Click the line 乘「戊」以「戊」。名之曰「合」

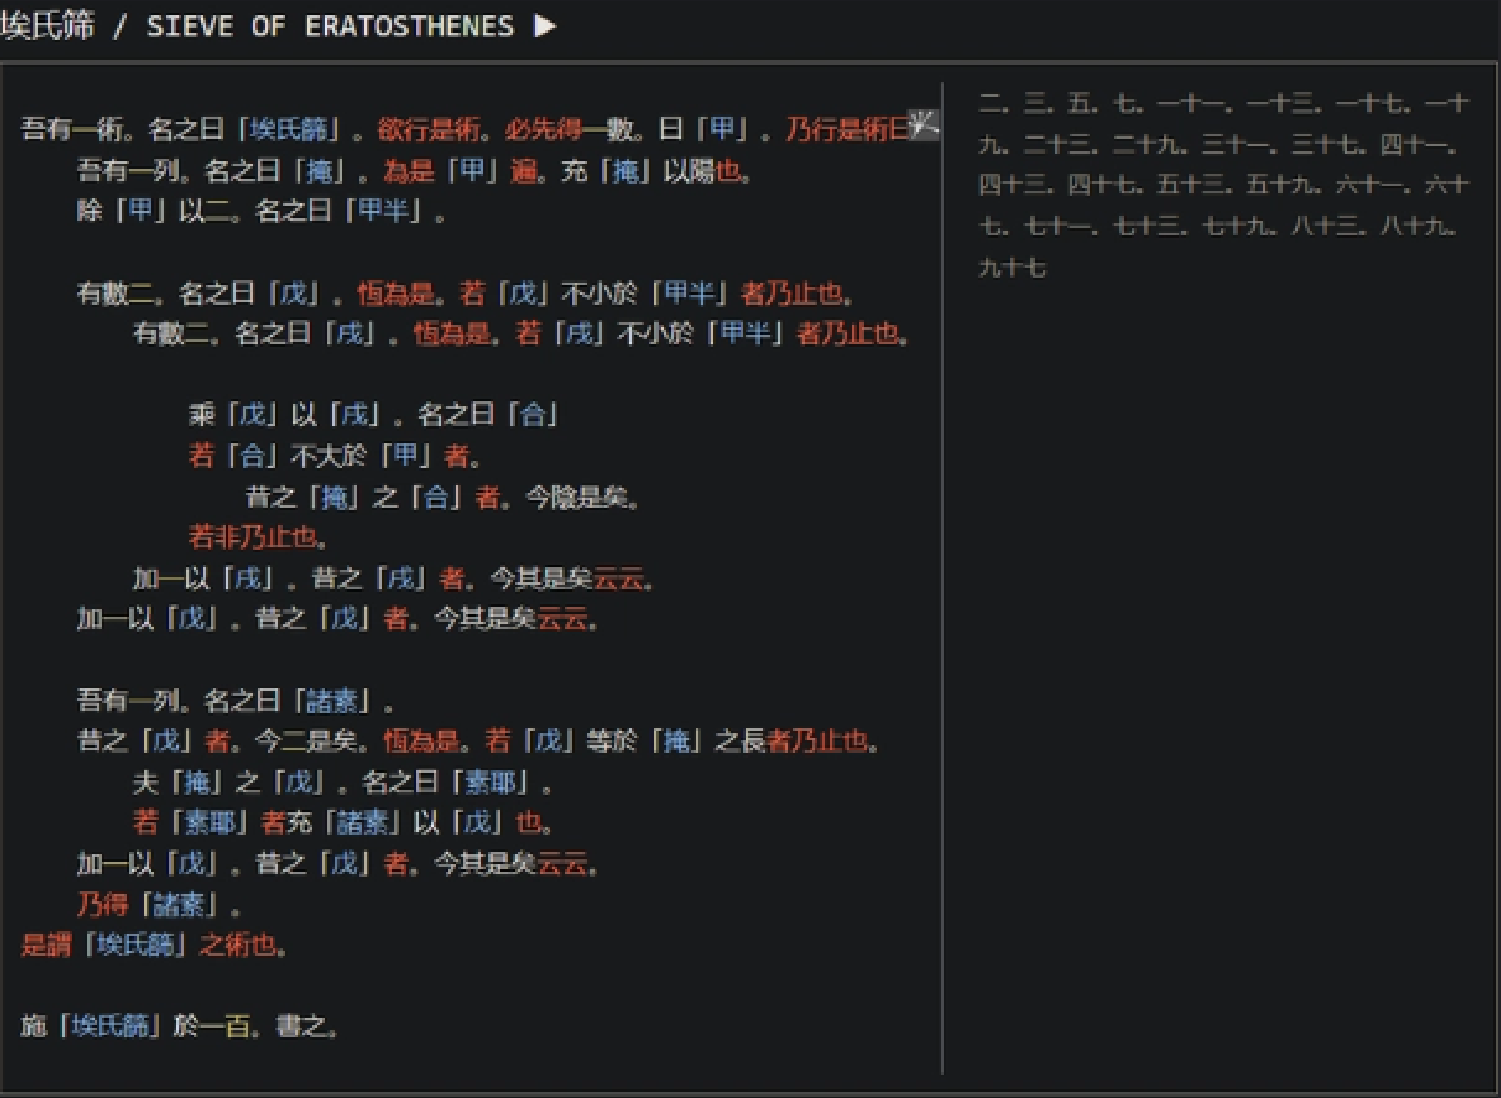(x=374, y=414)
